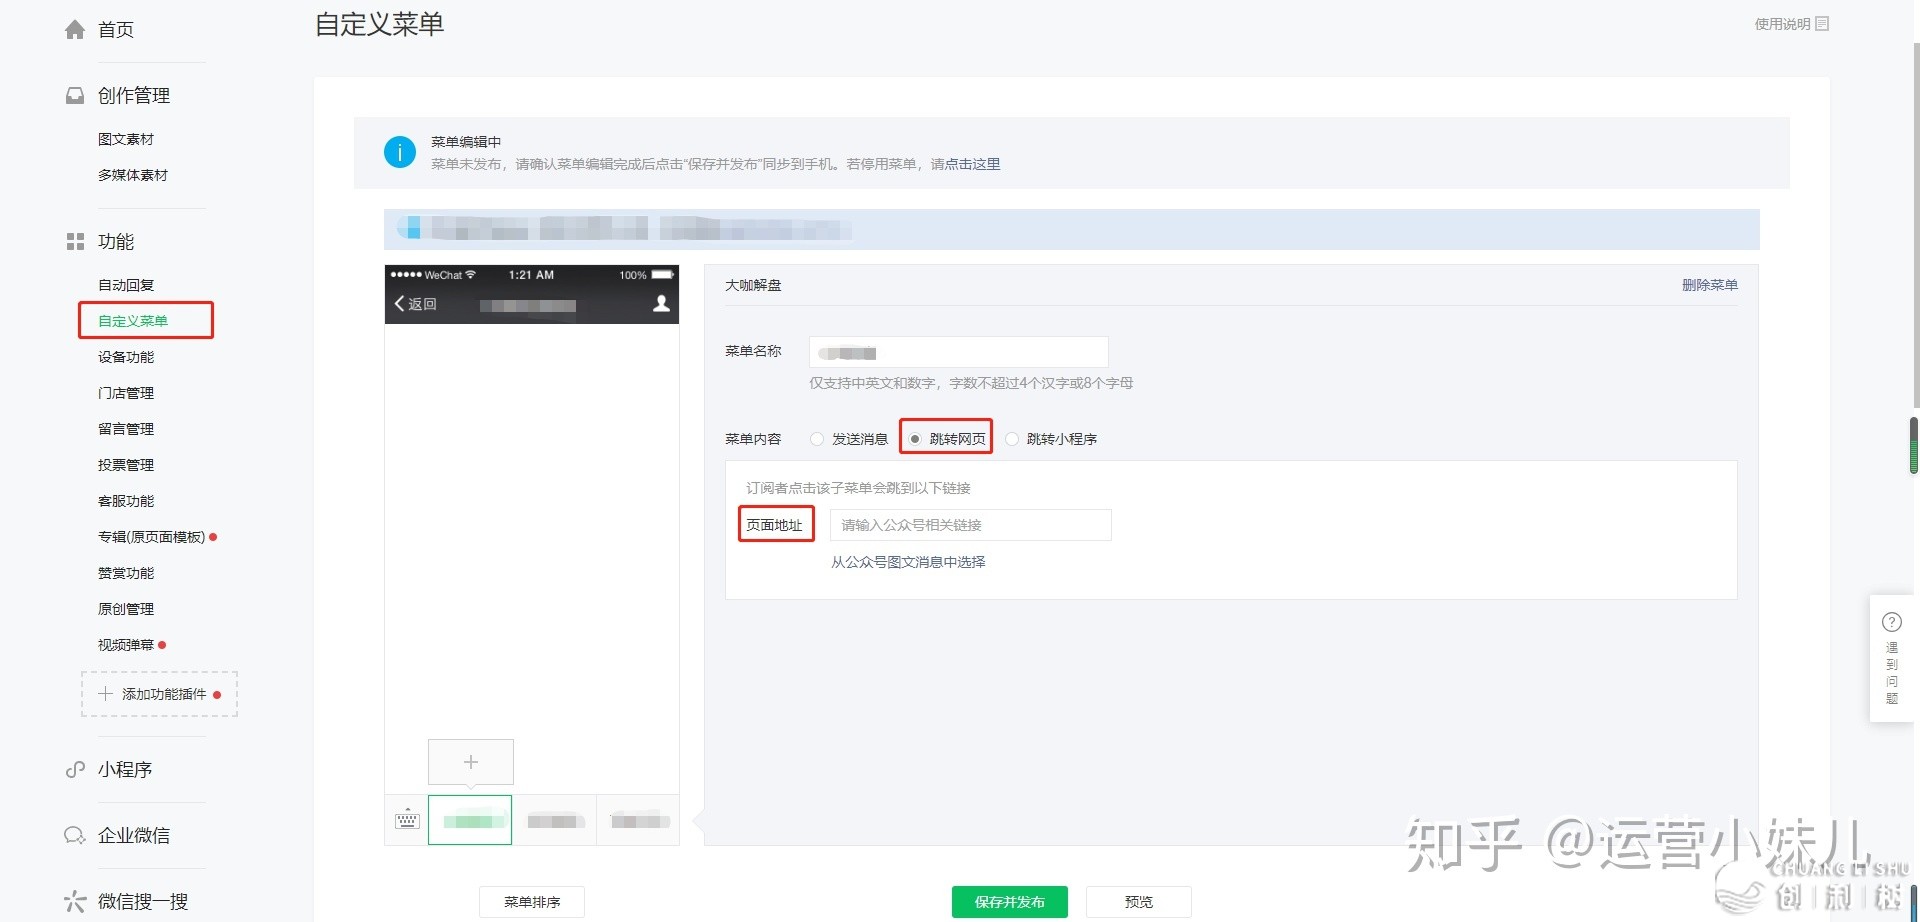Click the plus icon of 添加功能插件

tap(105, 694)
